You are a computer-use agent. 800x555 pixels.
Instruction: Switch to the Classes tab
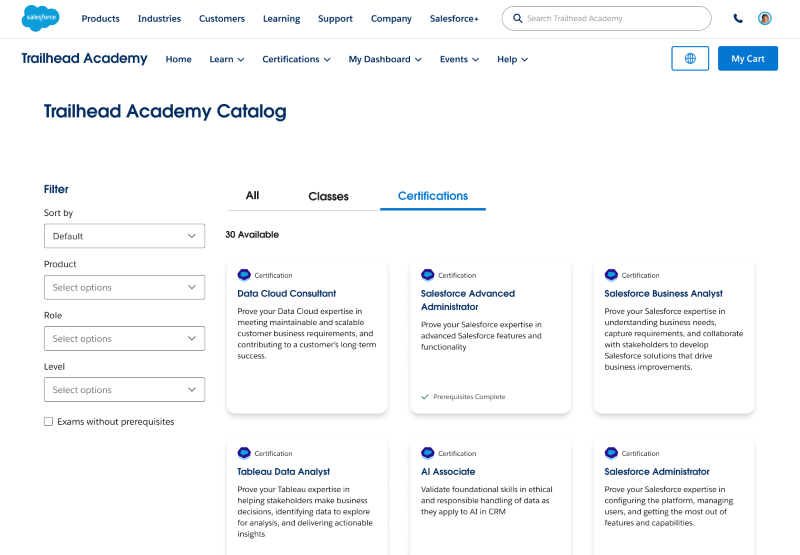point(328,196)
